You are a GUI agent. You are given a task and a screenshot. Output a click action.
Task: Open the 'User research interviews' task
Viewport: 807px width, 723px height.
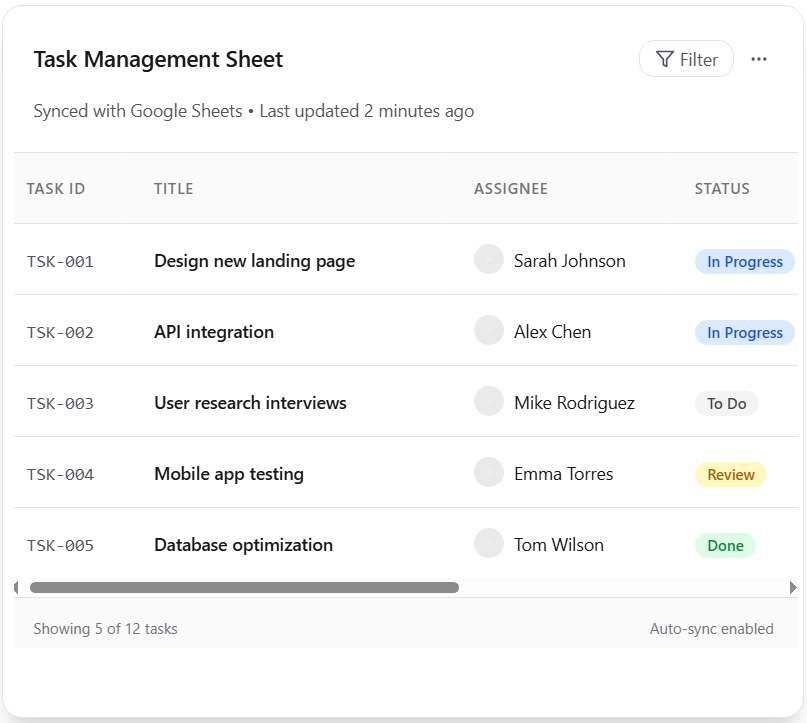coord(251,403)
